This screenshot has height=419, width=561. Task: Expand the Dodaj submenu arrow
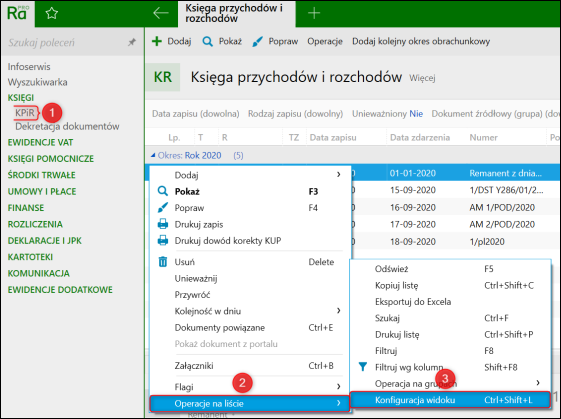click(x=338, y=175)
